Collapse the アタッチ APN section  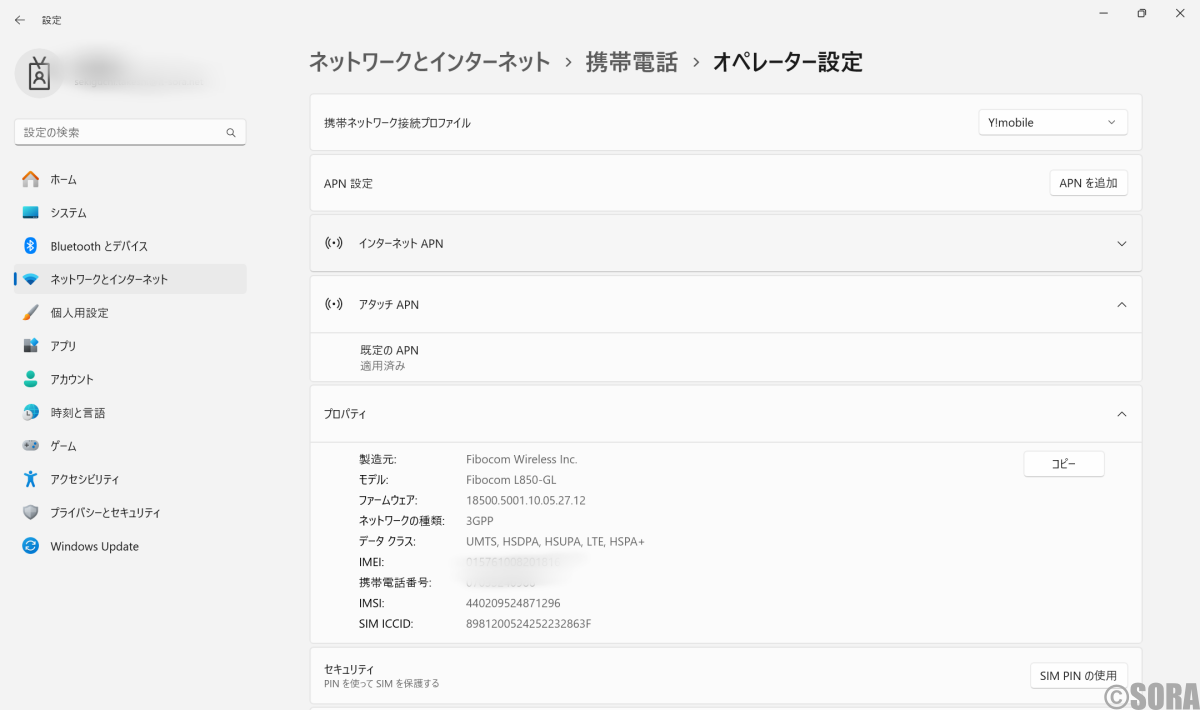pyautogui.click(x=1121, y=304)
